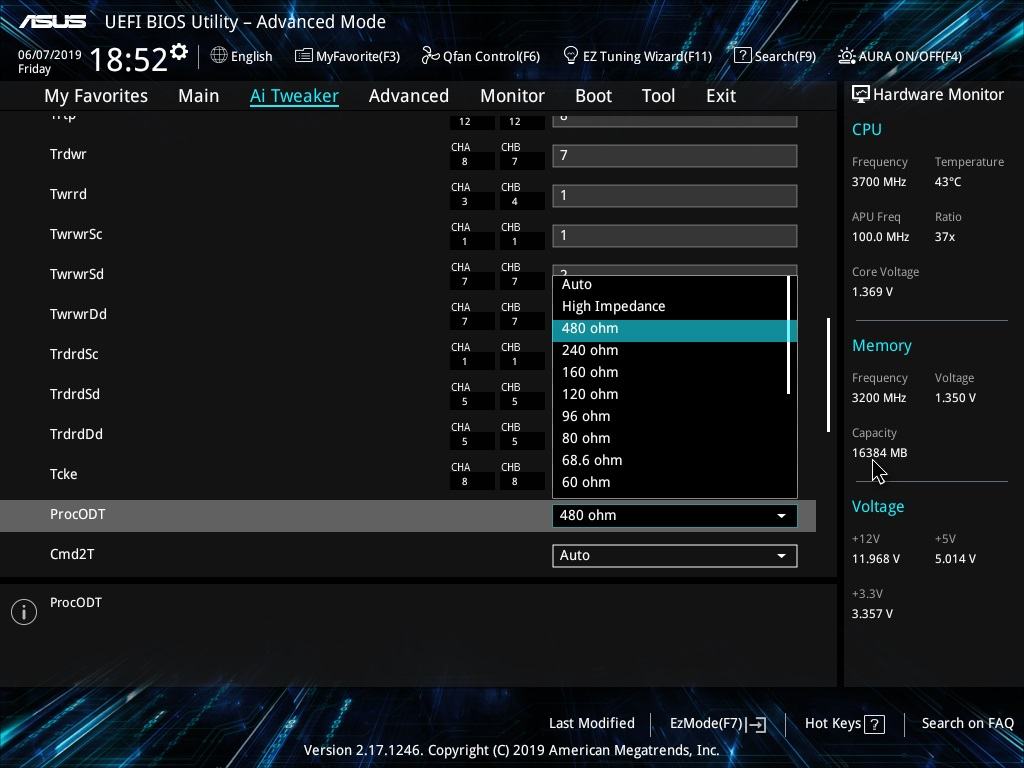This screenshot has height=768, width=1024.
Task: Click the 16384 MB capacity value
Action: (879, 453)
